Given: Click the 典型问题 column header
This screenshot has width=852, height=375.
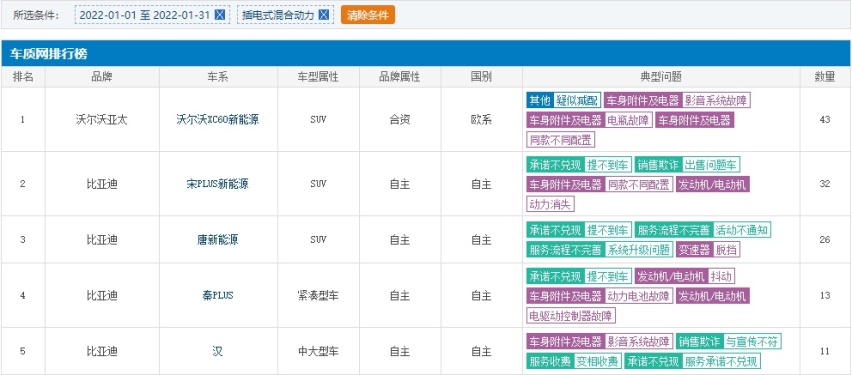Looking at the screenshot, I should (x=661, y=77).
